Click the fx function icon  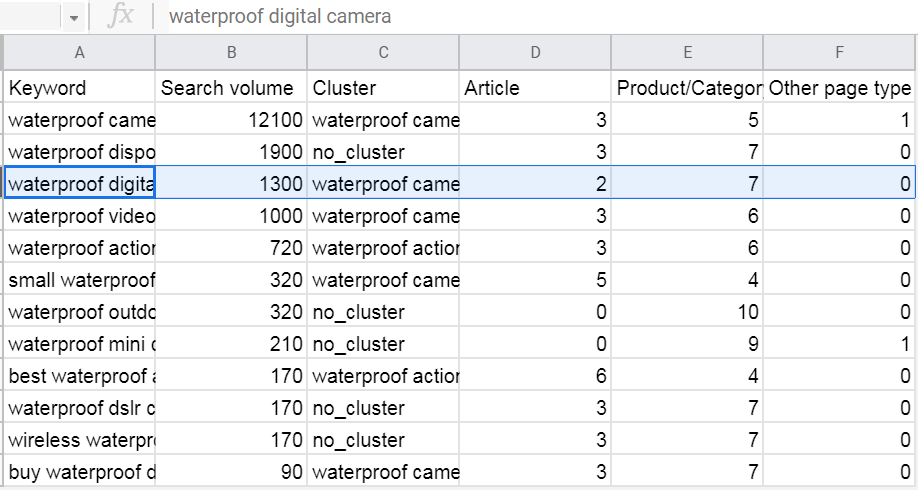point(120,17)
